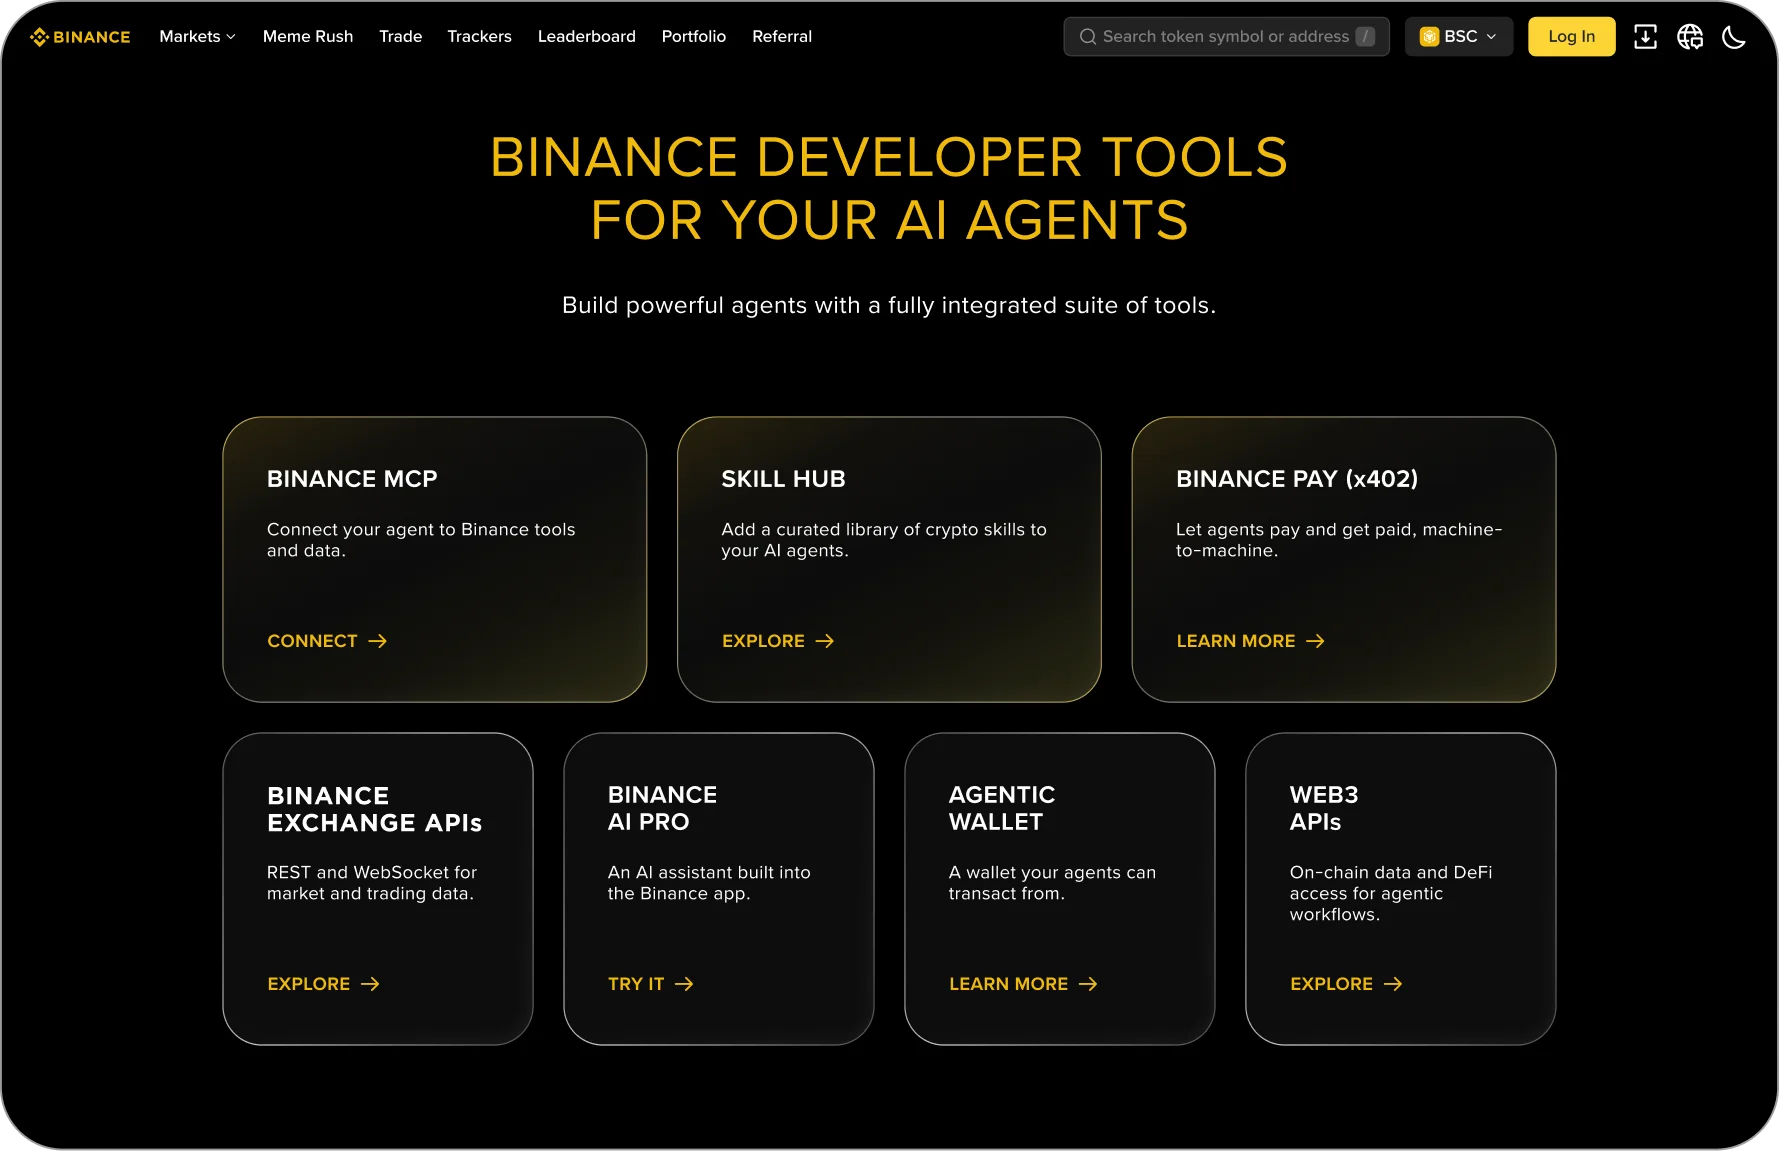Click the BSC chain coin icon
1779x1151 pixels.
coord(1429,37)
